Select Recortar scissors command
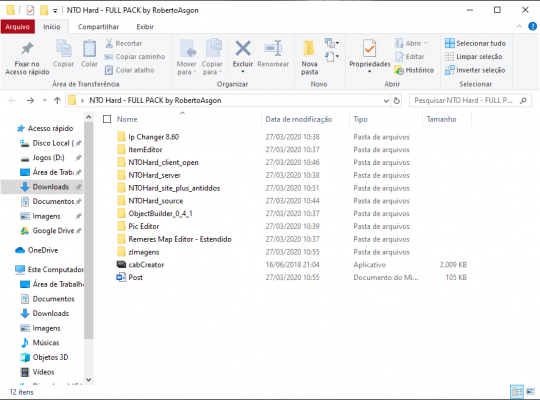The height and width of the screenshot is (400, 540). tap(124, 43)
